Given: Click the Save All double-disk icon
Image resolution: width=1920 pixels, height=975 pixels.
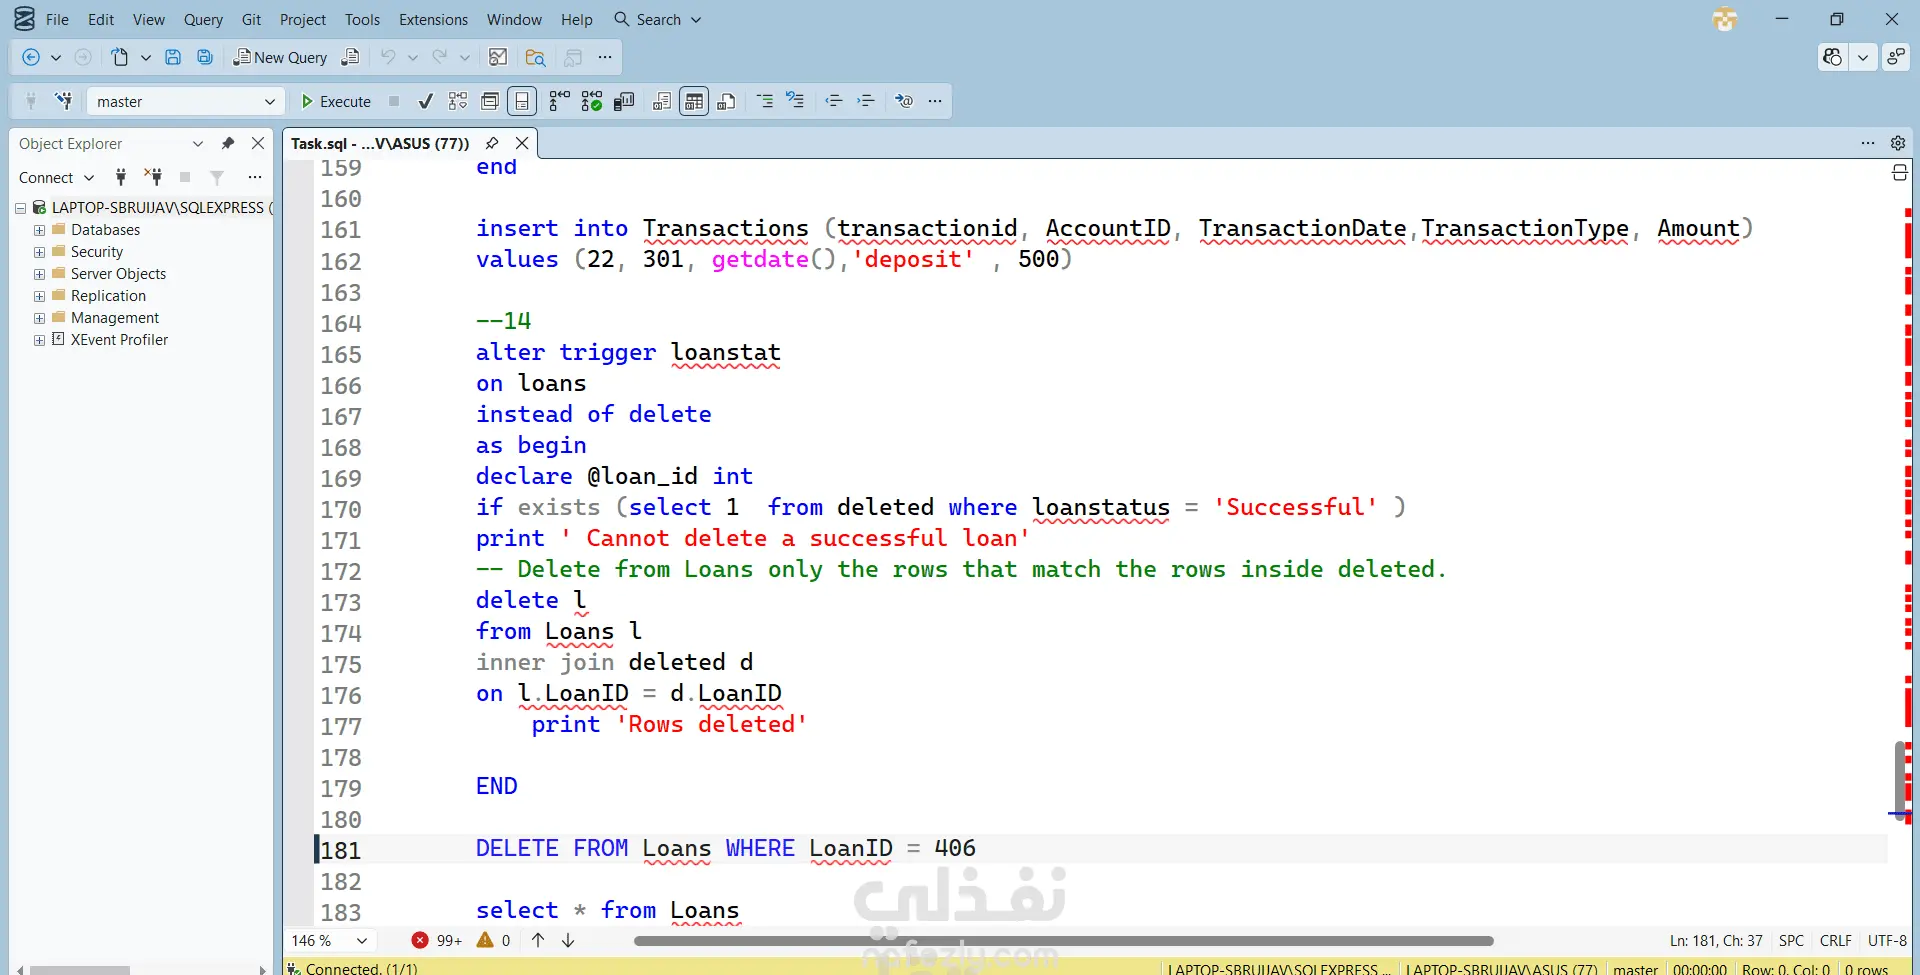Looking at the screenshot, I should 205,58.
